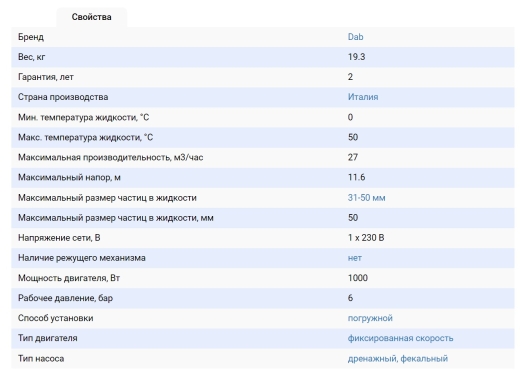Select the Способ установки label
This screenshot has height=376, width=520.
click(55, 318)
